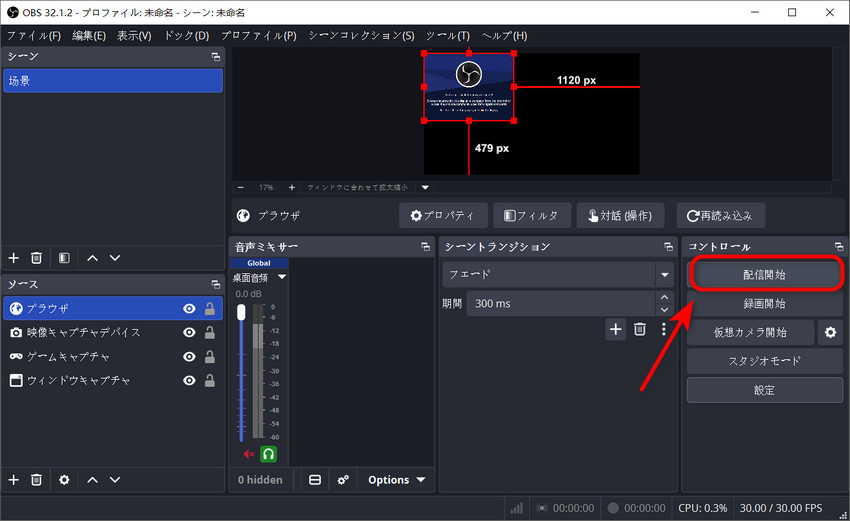Hide the ゲームキャプチャ source eye icon
The image size is (850, 521).
tap(189, 357)
